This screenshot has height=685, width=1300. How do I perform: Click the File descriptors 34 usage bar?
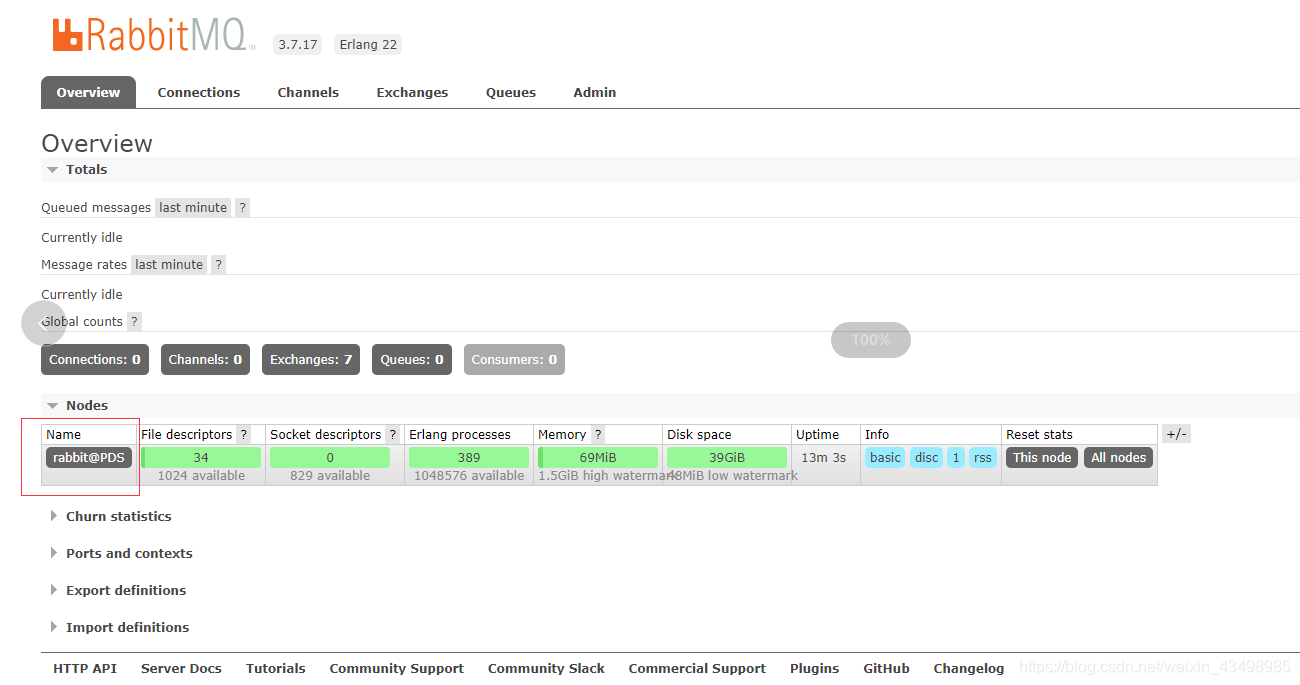(201, 458)
